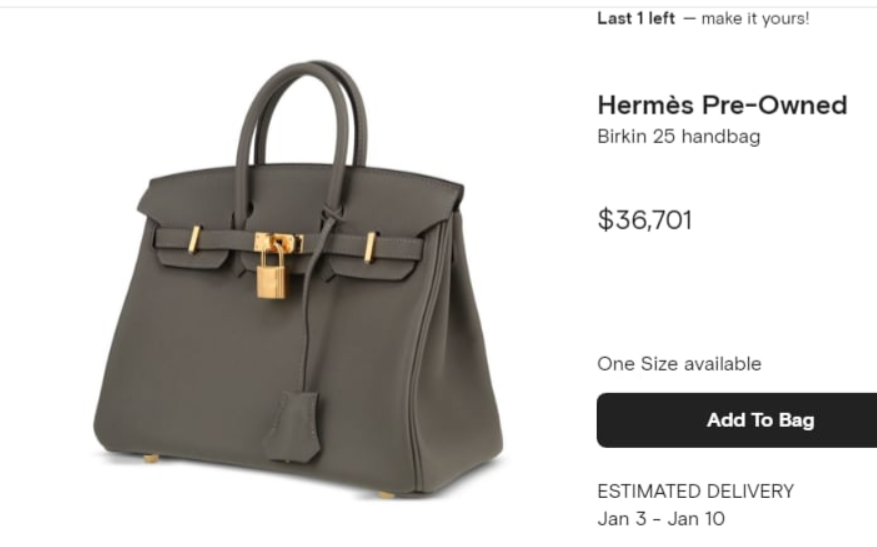This screenshot has height=547, width=877.
Task: Click the Last 1 left notice
Action: (636, 18)
